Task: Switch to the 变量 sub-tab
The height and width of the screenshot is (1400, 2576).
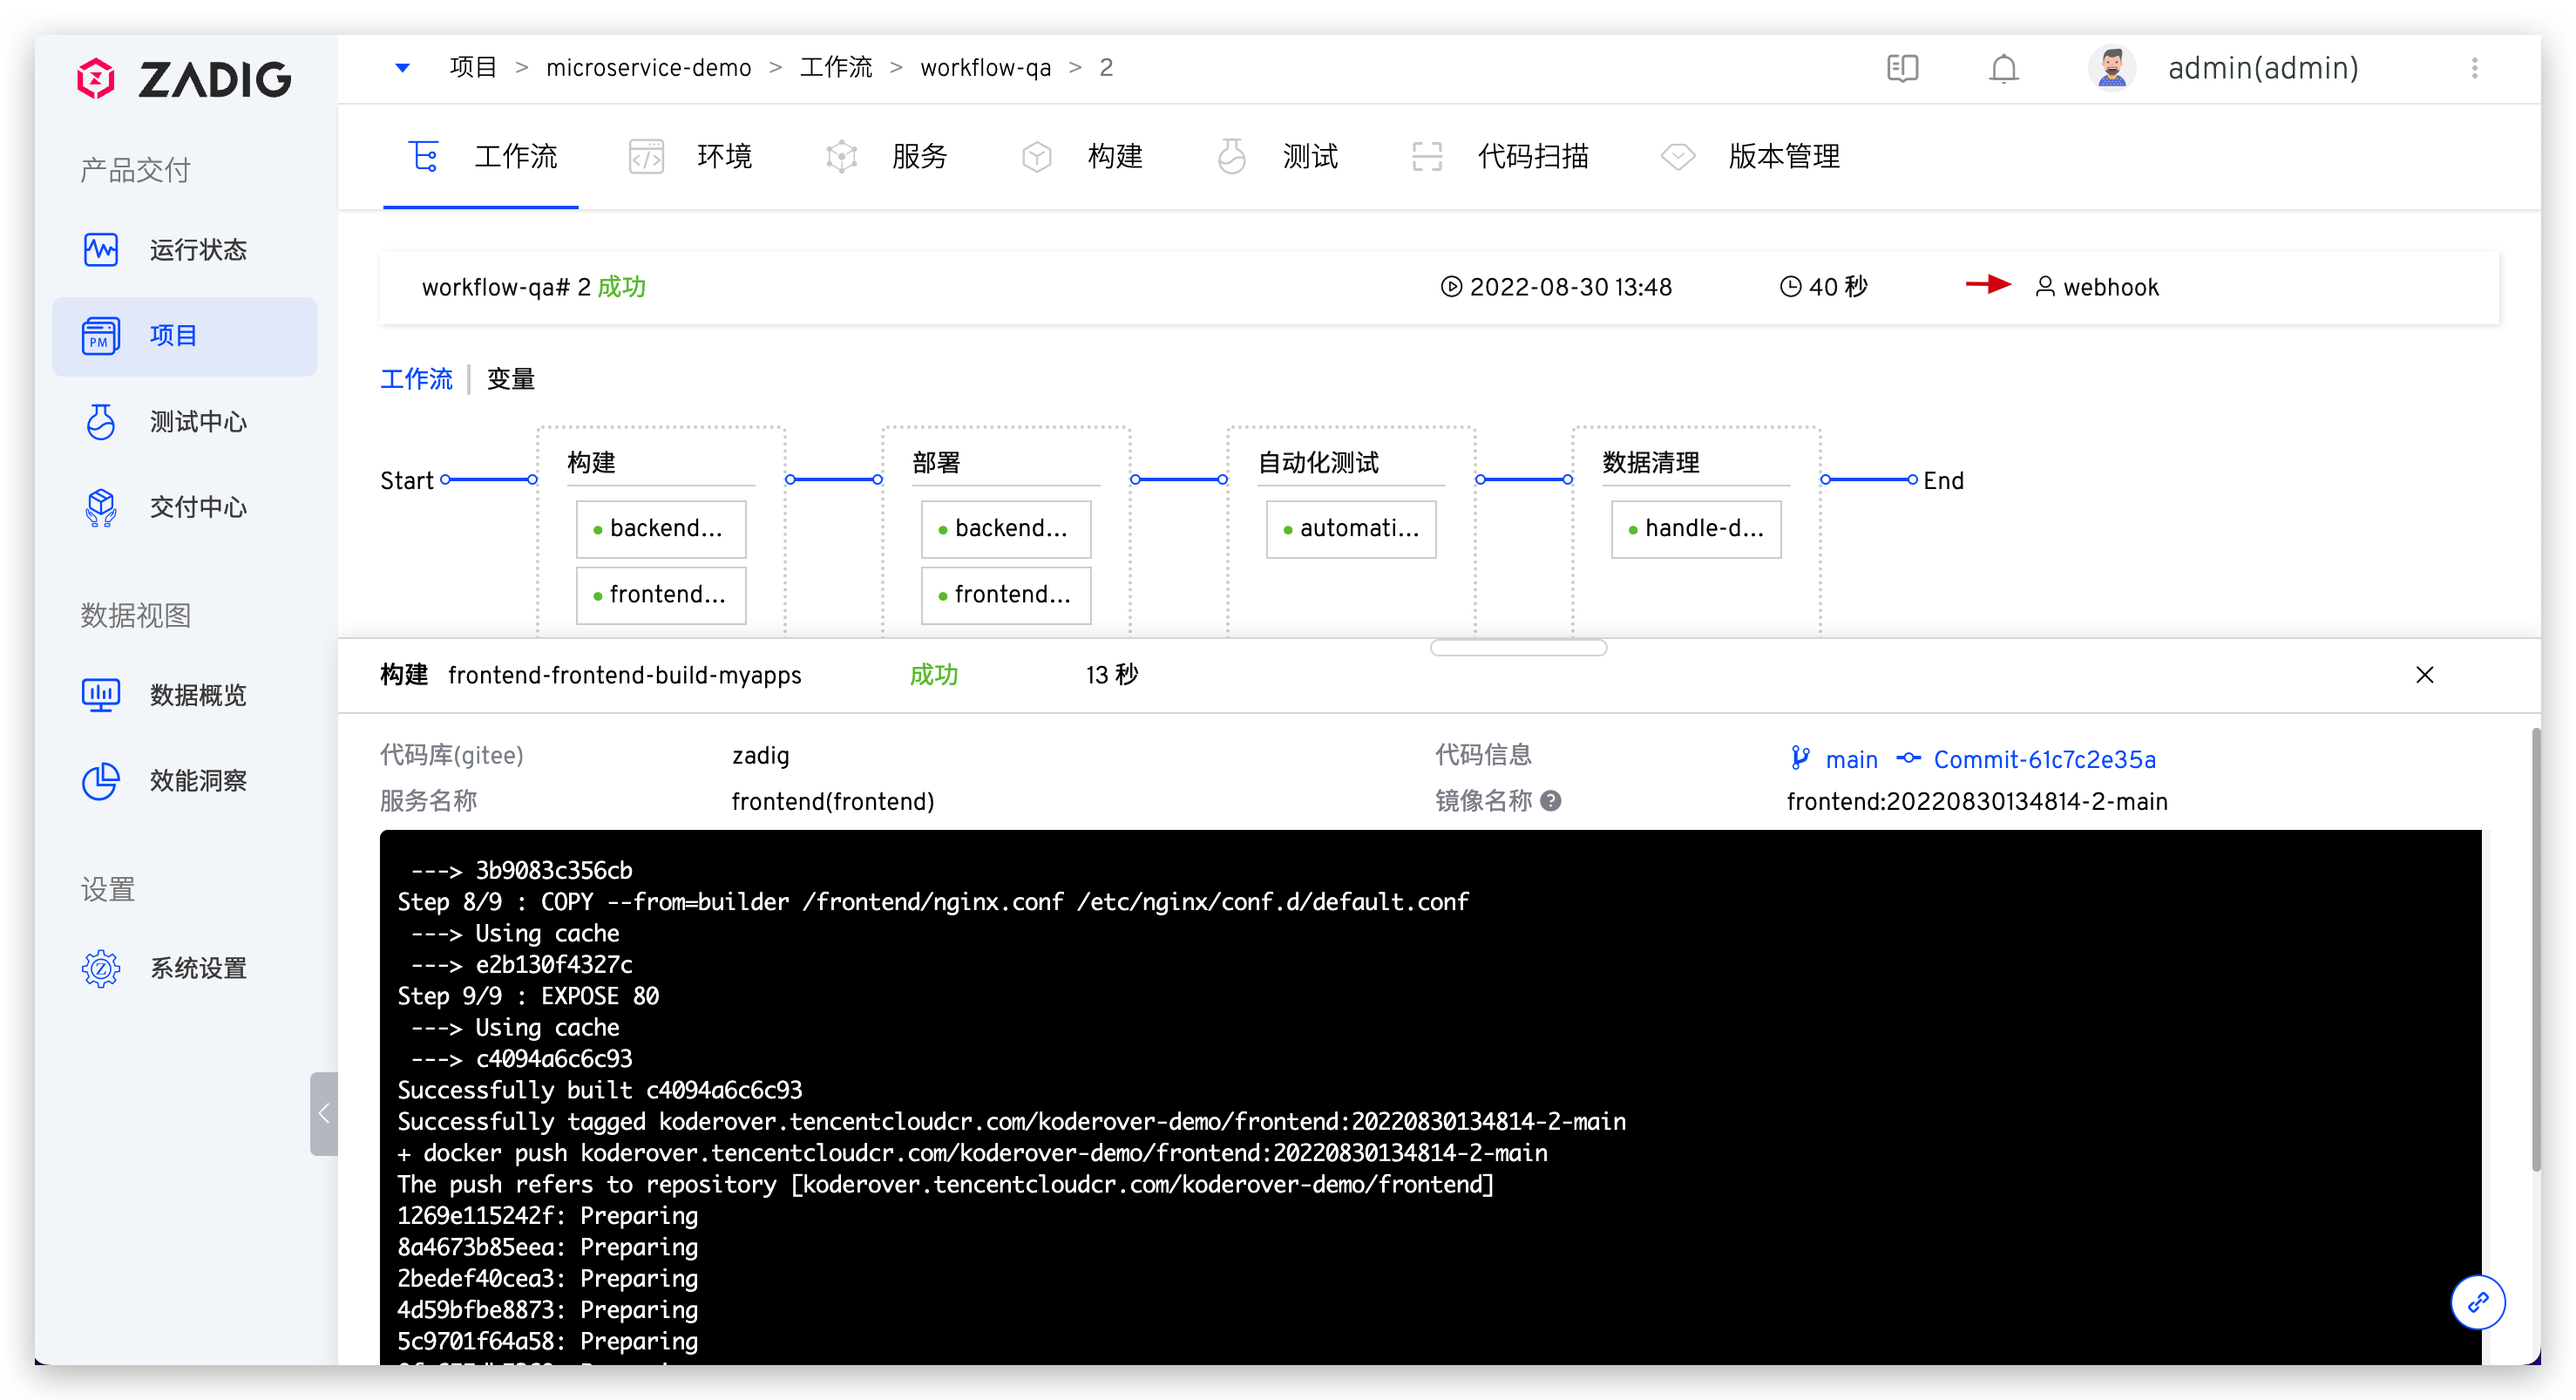Action: point(510,379)
